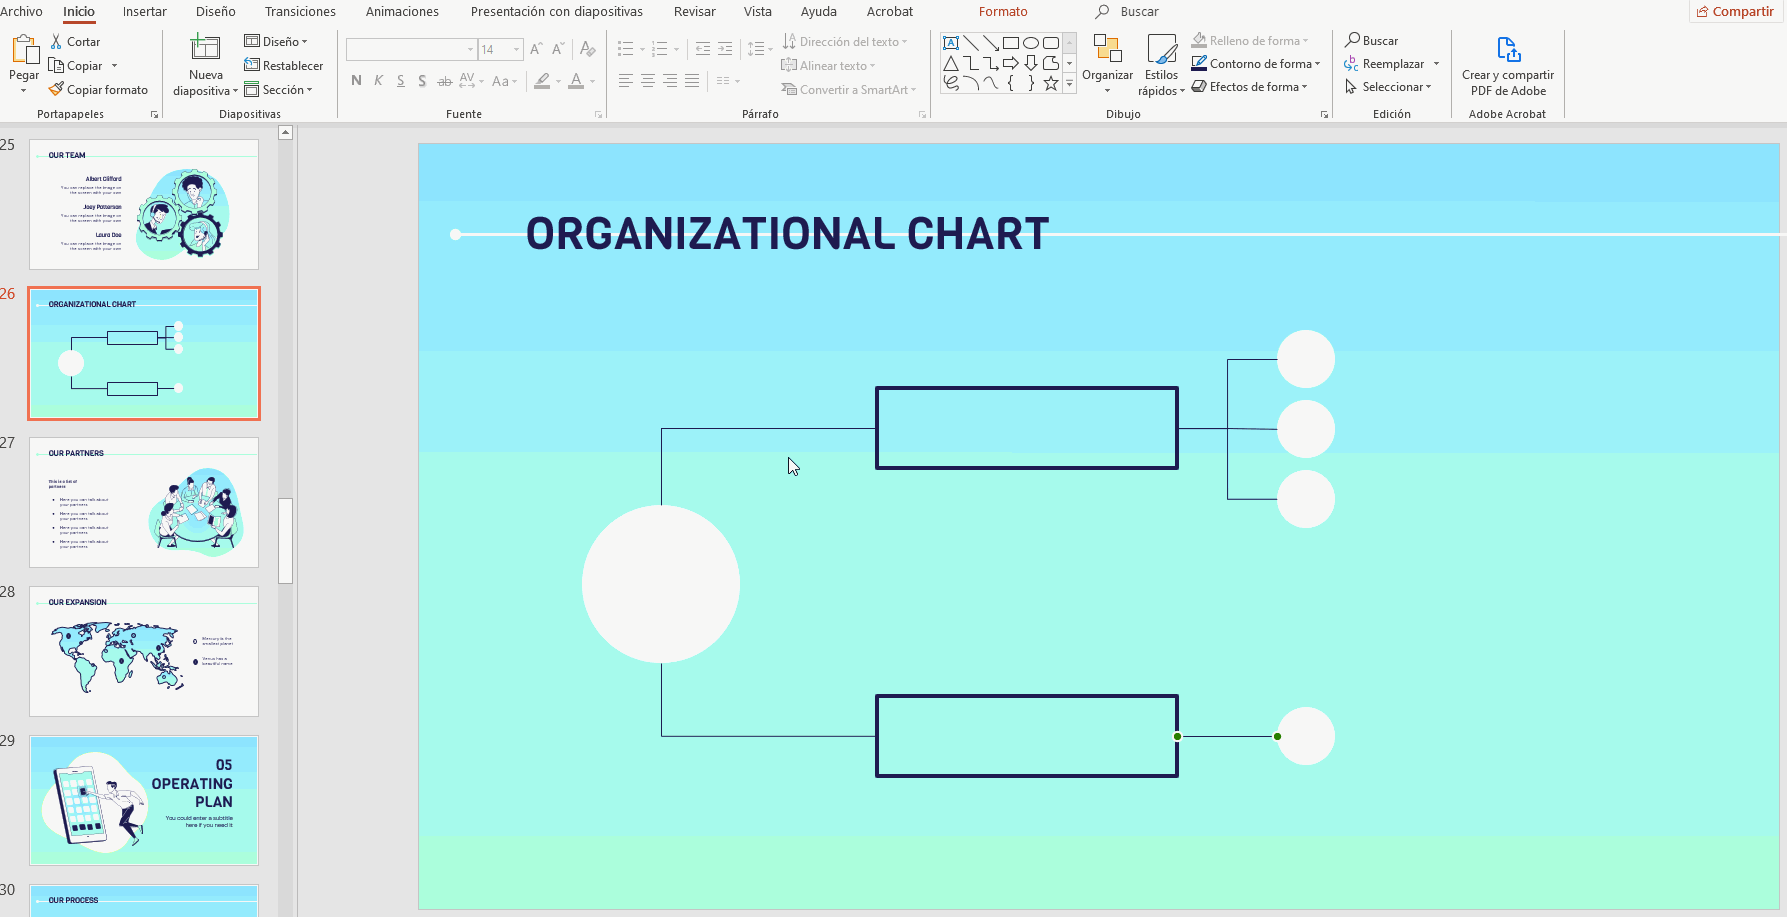This screenshot has height=917, width=1787.
Task: Open the Diseño ribbon tab
Action: tap(216, 12)
